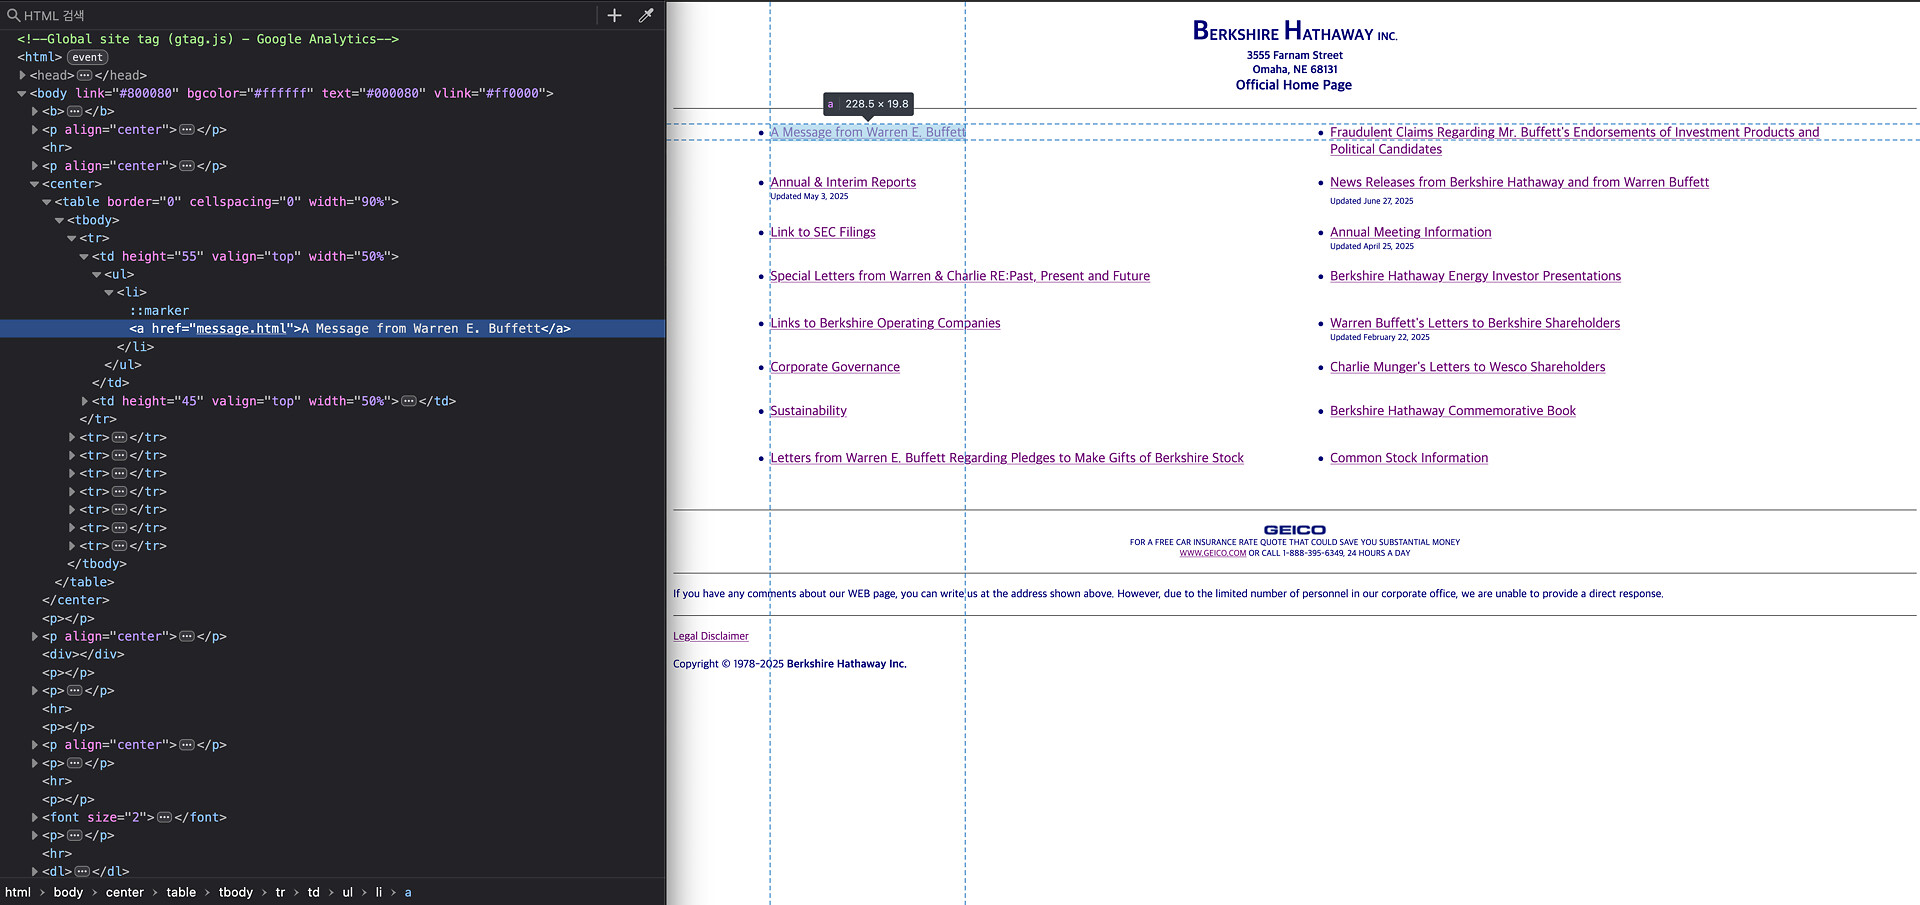The image size is (1920, 905).
Task: Select the Google Analytics comment node
Action: click(208, 39)
